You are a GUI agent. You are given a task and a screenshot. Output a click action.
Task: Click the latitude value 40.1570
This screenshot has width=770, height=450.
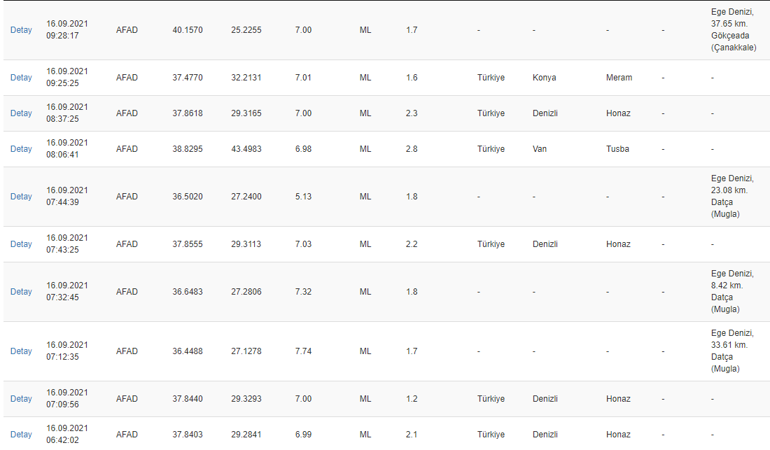(x=188, y=30)
